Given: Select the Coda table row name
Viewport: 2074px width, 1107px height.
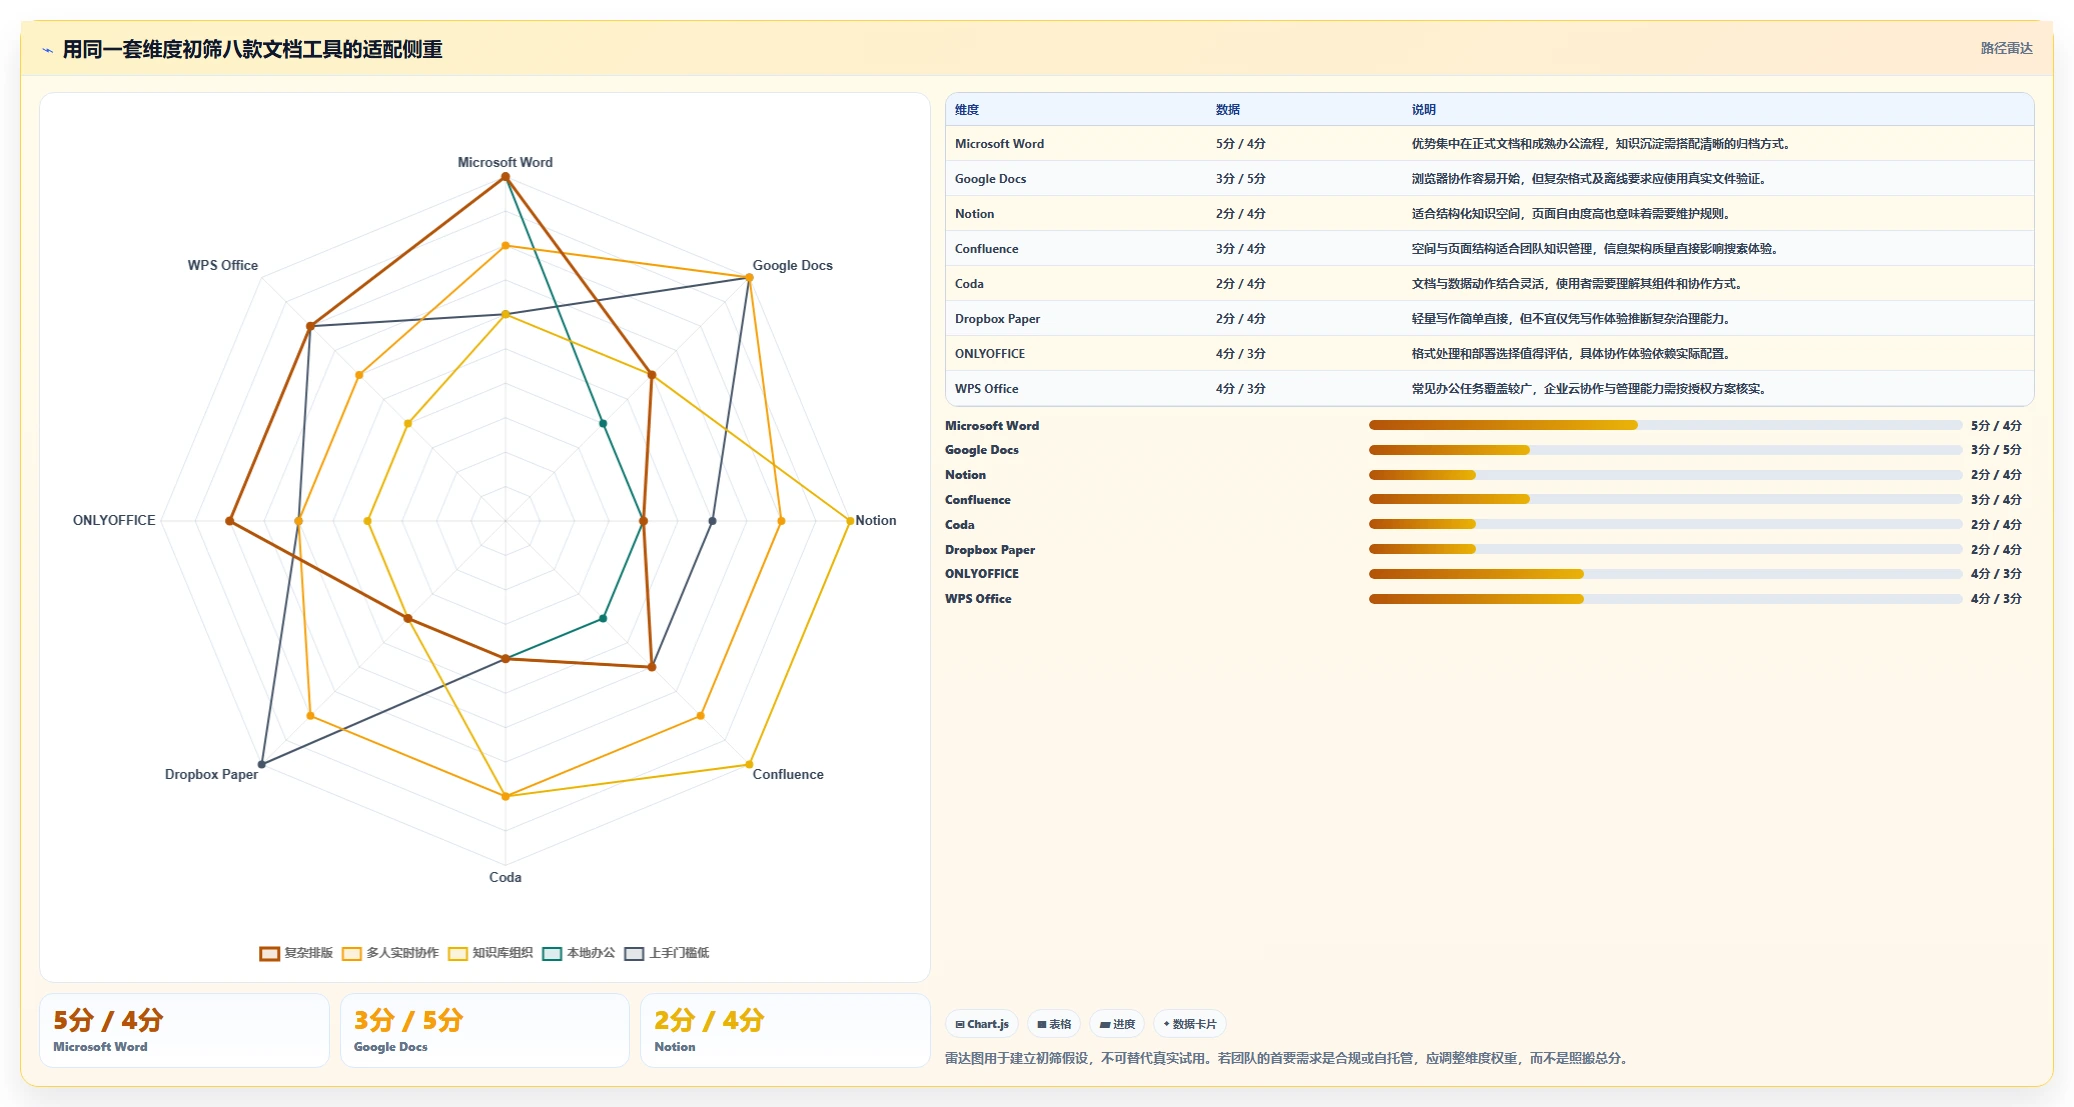Looking at the screenshot, I should [x=969, y=284].
